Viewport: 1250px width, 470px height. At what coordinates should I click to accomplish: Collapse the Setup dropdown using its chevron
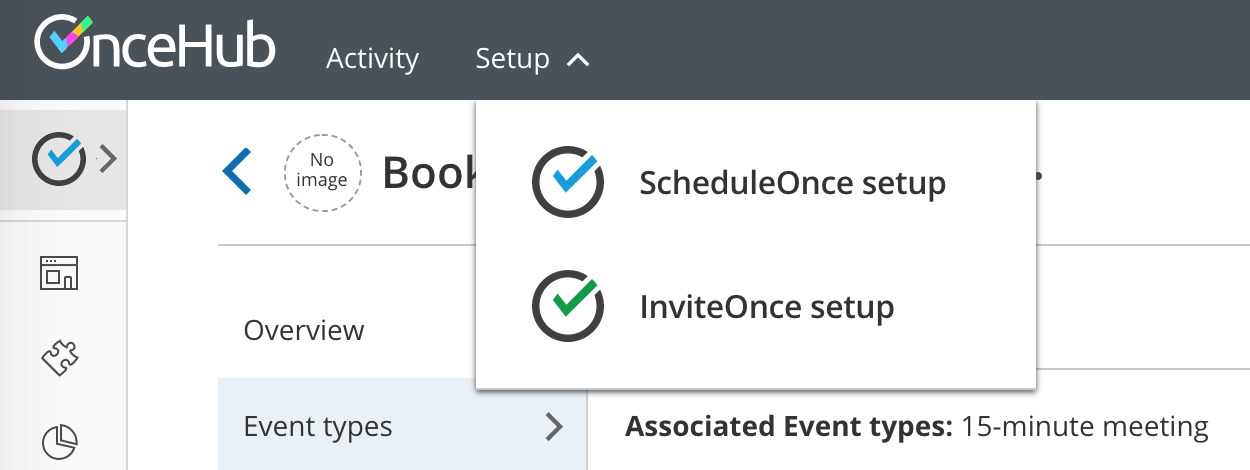pos(578,60)
